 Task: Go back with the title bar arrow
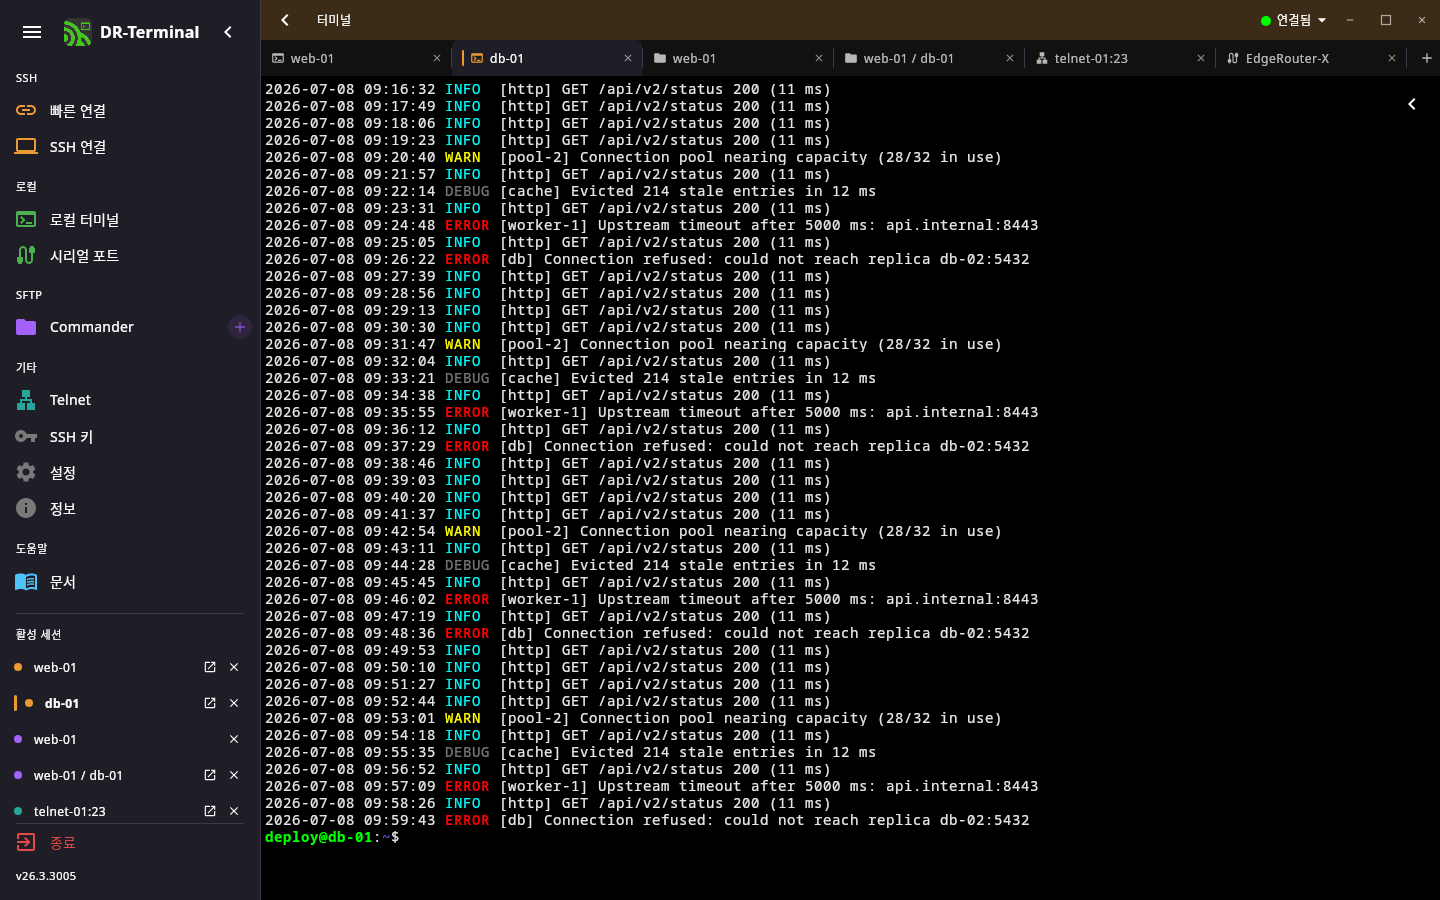pos(285,20)
